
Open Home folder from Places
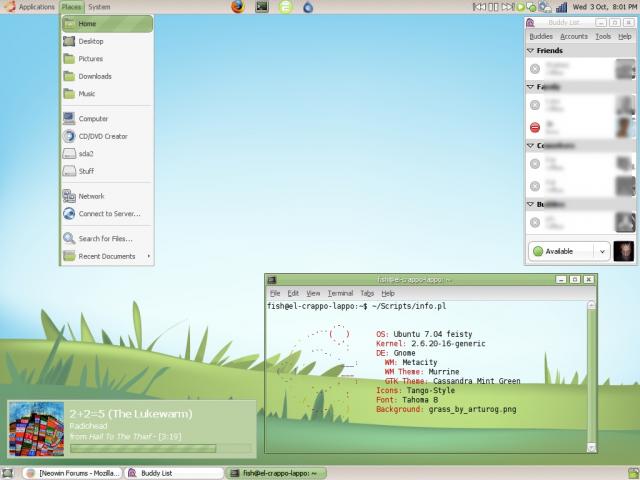pyautogui.click(x=107, y=24)
